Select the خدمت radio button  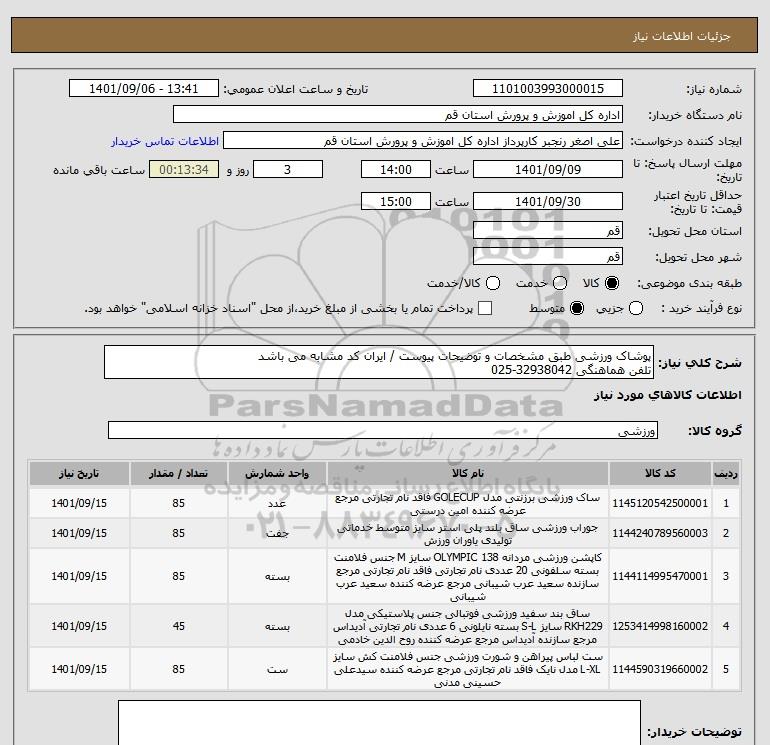tap(560, 283)
